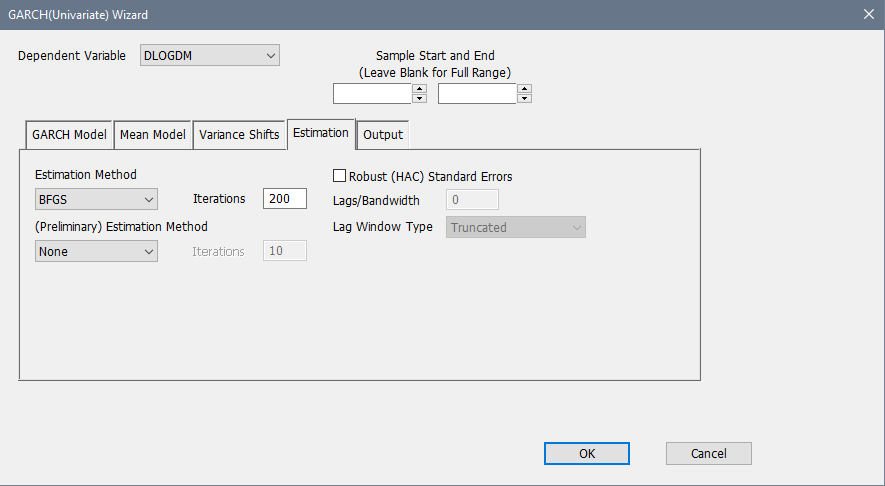Expand the Estimation Method BFGS dropdown
885x486 pixels.
[96, 199]
